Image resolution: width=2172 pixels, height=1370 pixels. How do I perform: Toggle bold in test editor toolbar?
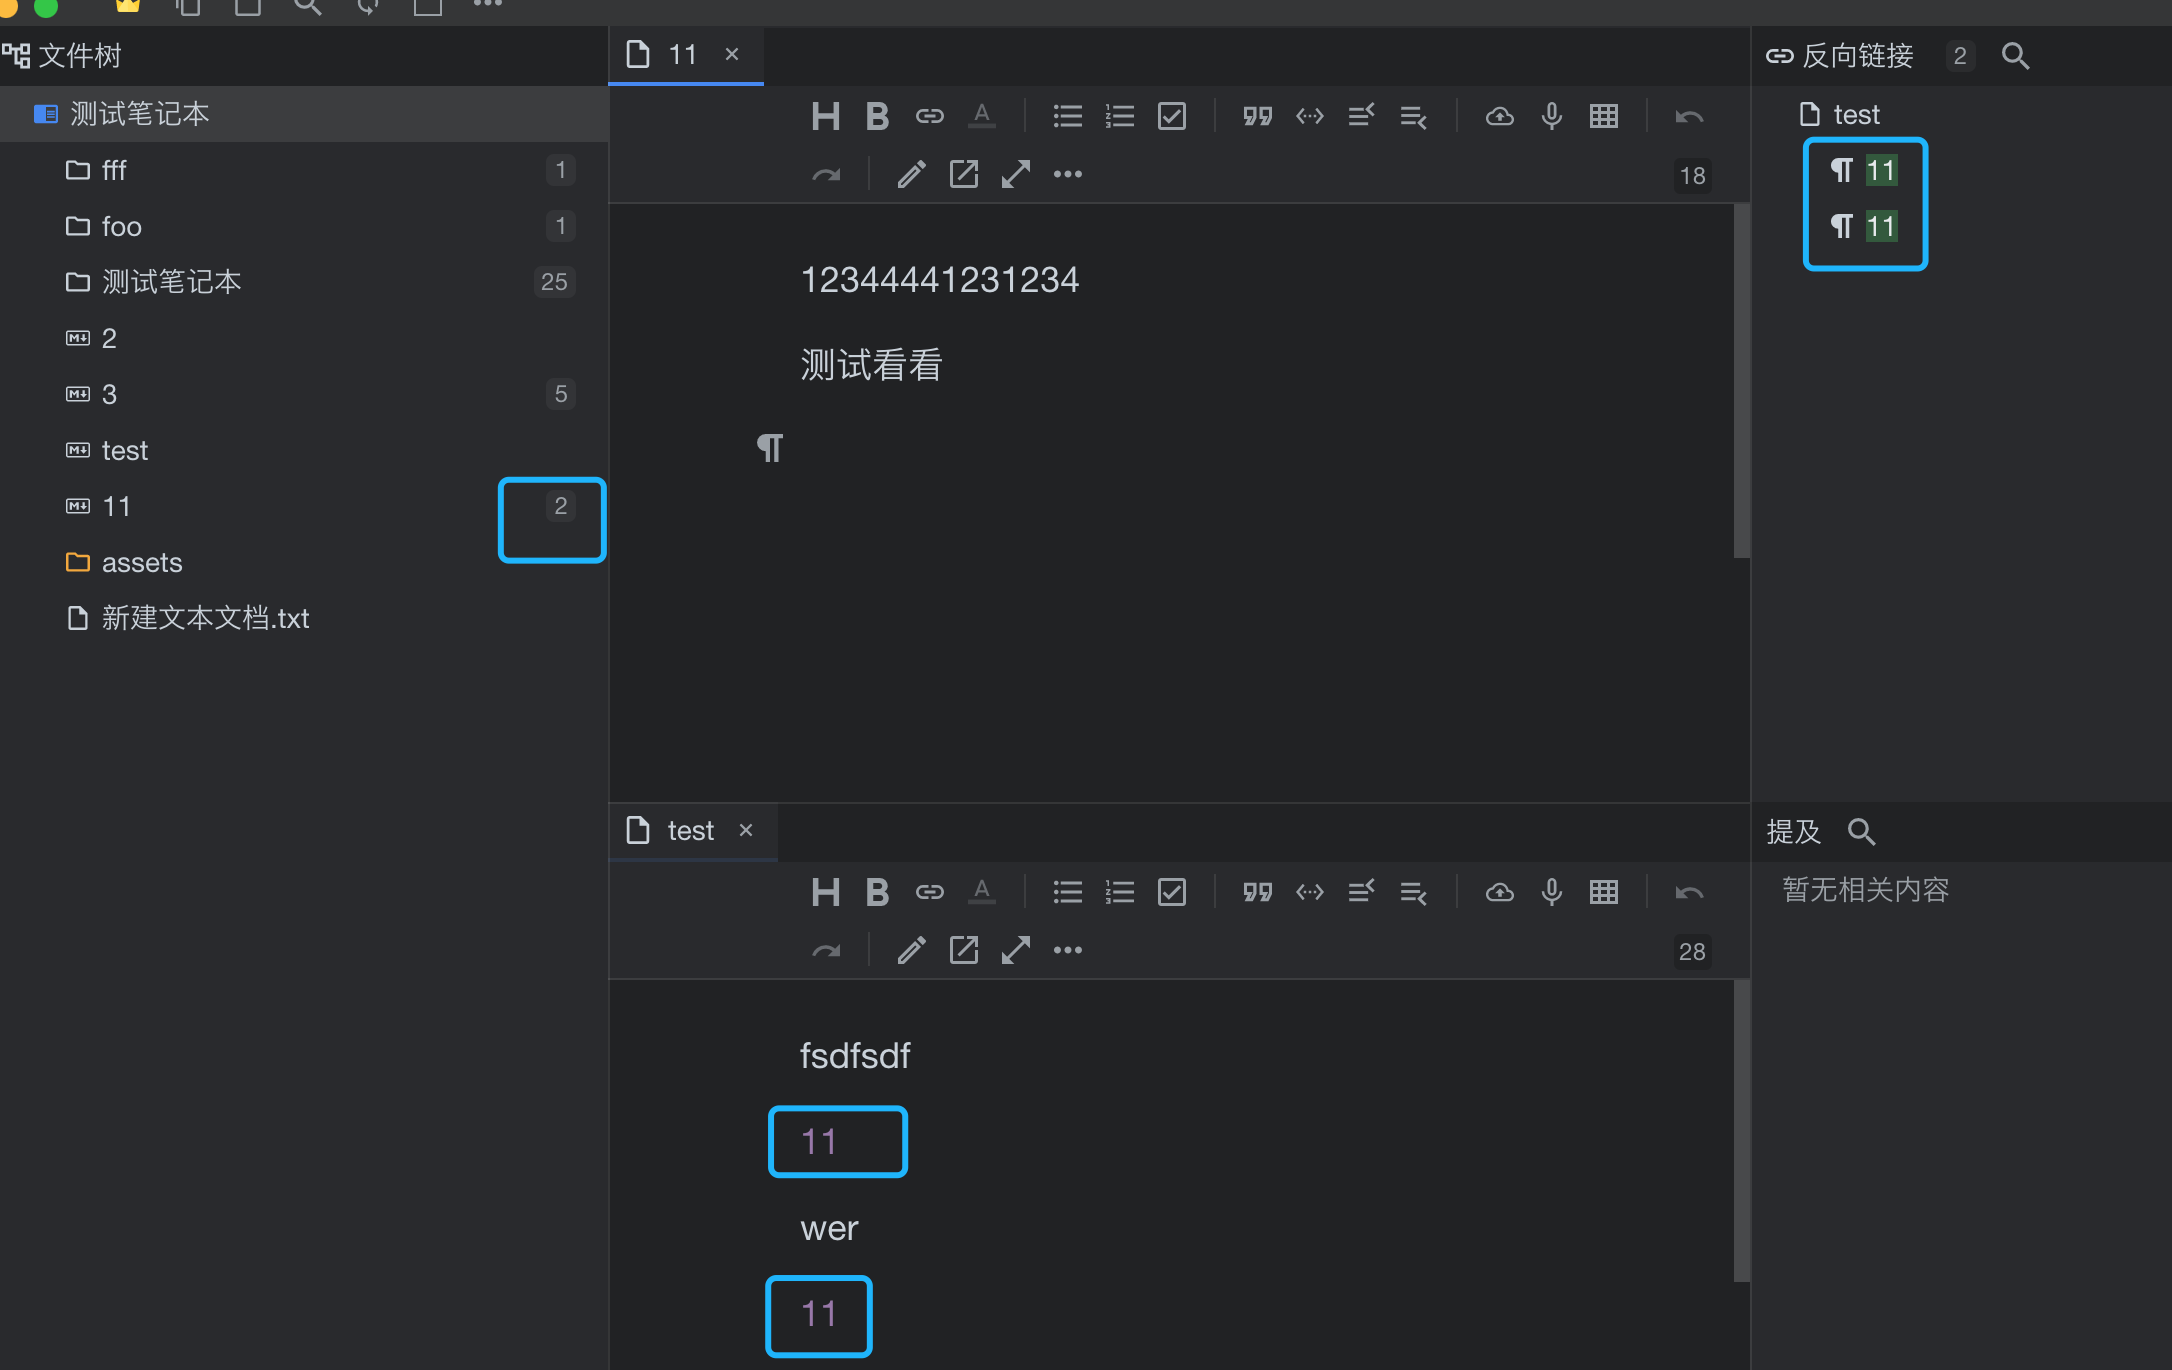point(877,892)
